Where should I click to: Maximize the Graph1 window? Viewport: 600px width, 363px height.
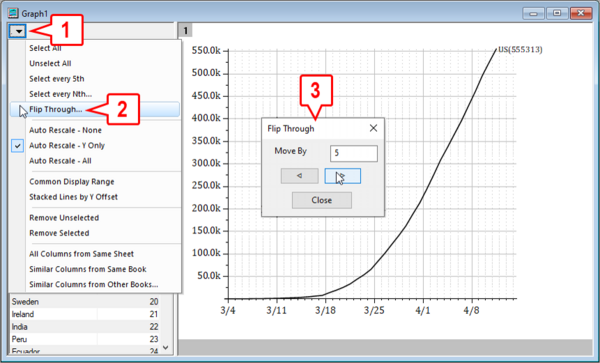coord(557,13)
